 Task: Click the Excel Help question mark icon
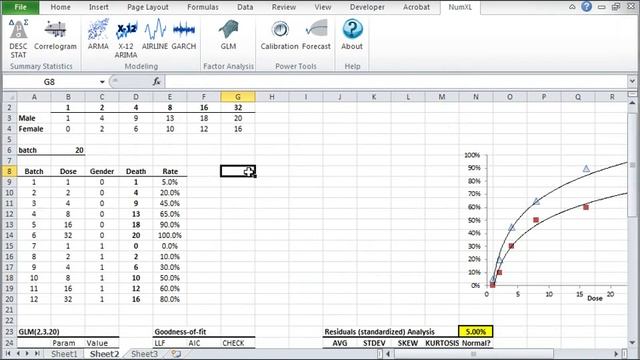click(x=587, y=7)
